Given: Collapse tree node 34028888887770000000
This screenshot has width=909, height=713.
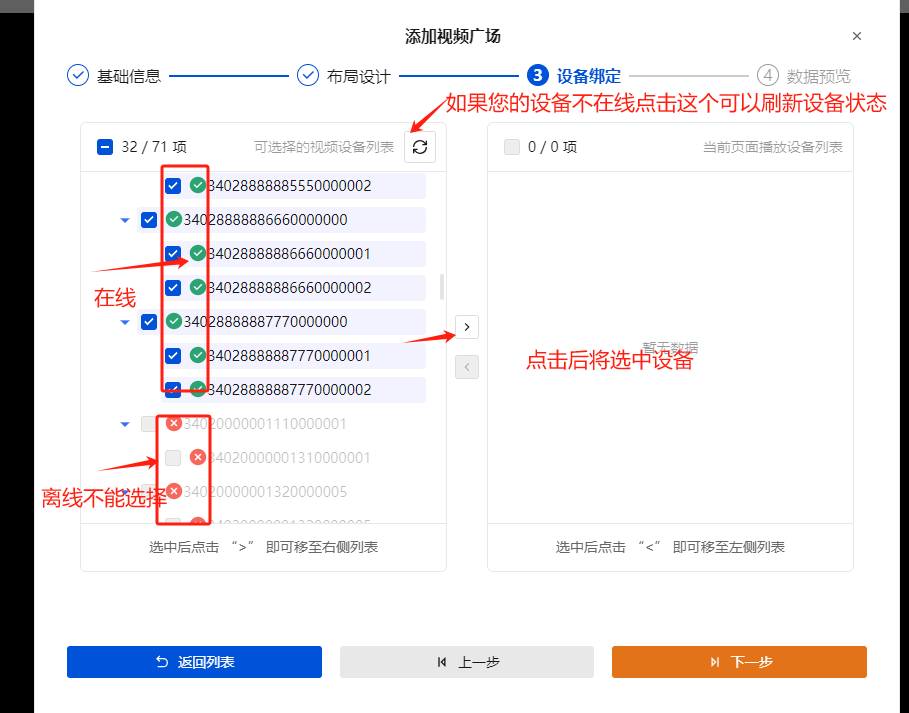Looking at the screenshot, I should coord(125,321).
